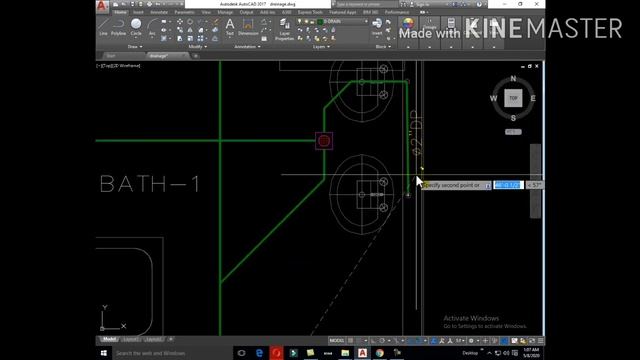
Task: Expand the Annotation panel dropdown
Action: click(x=247, y=47)
